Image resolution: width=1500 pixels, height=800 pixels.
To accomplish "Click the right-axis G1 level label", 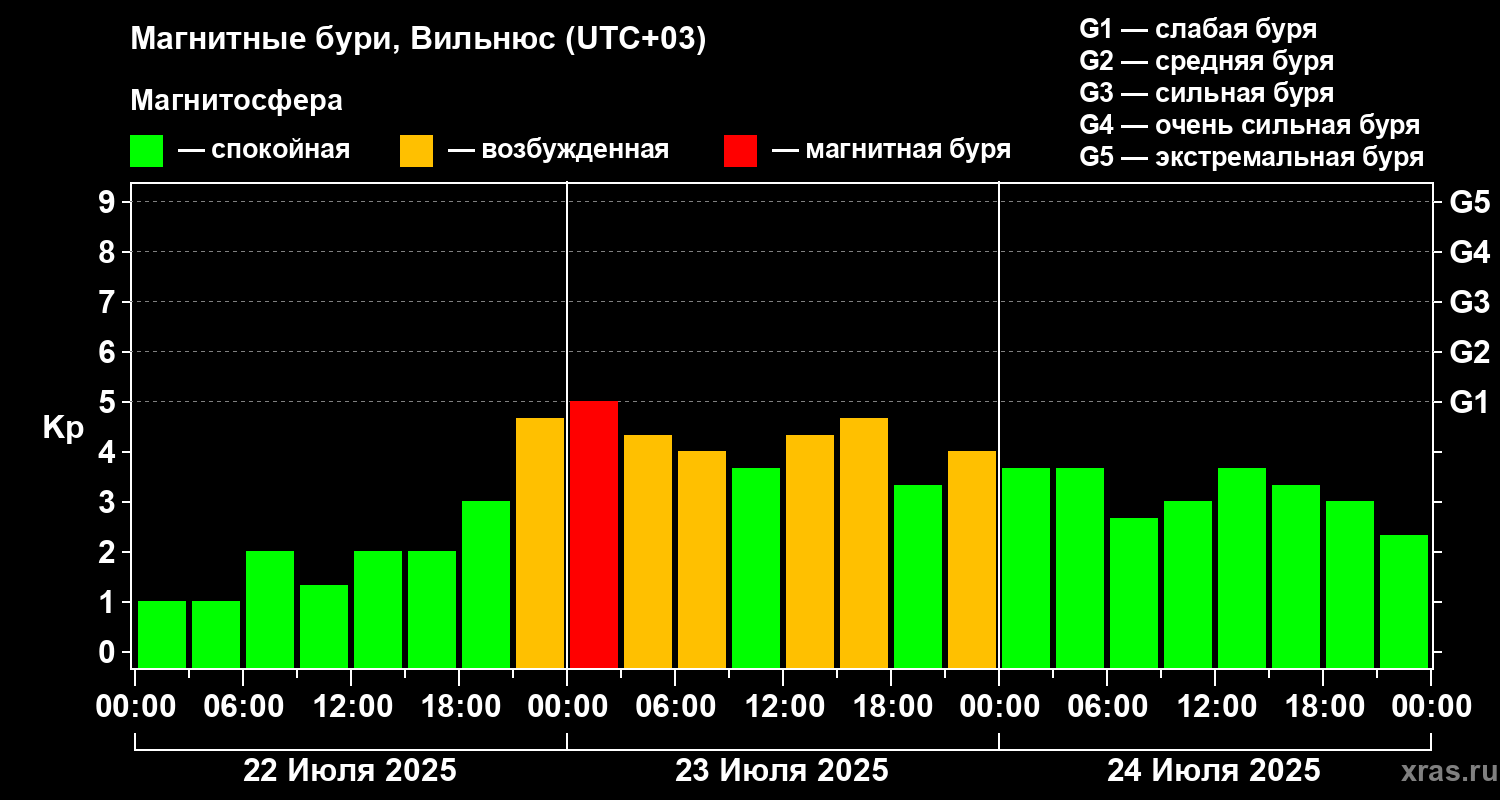I will click(1469, 402).
